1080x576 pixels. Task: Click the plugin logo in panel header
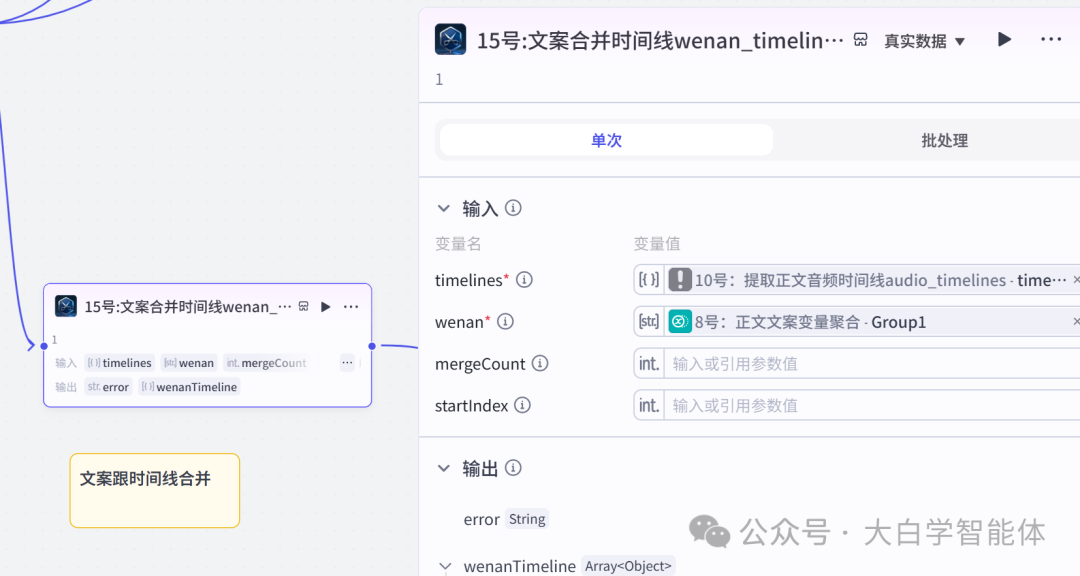(x=450, y=39)
